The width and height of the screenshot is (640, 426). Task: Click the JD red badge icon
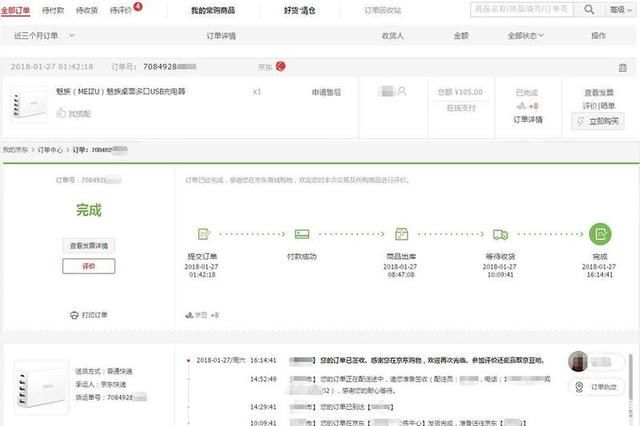(281, 67)
